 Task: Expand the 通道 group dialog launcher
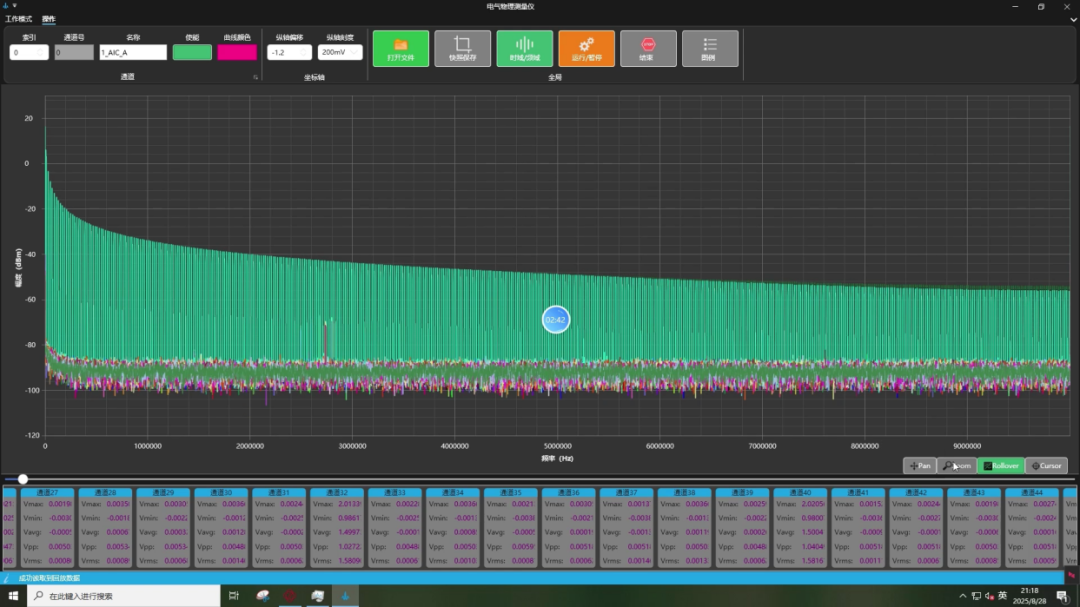coord(255,77)
